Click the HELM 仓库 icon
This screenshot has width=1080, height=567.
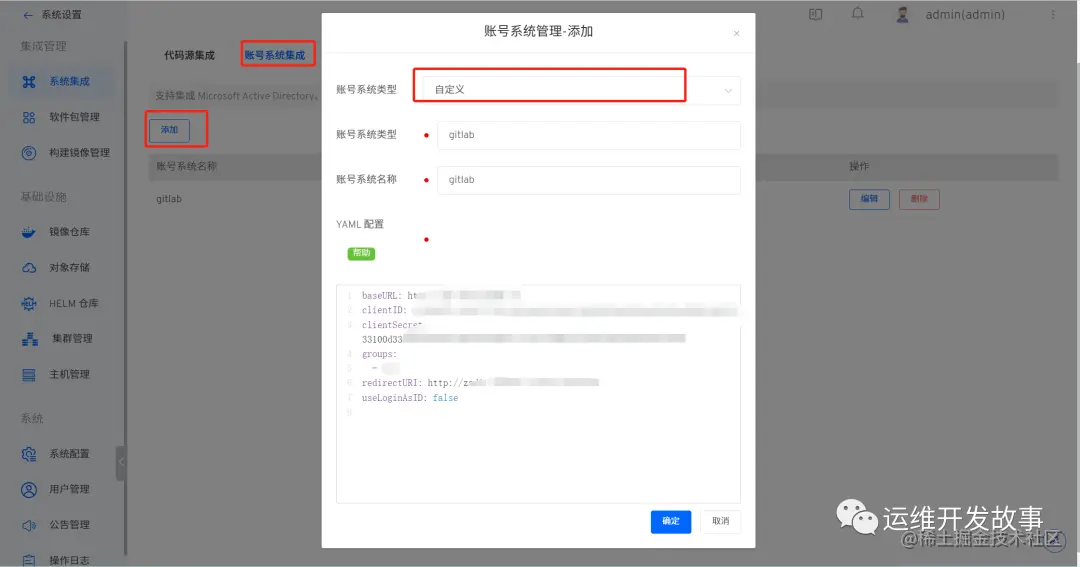click(29, 303)
